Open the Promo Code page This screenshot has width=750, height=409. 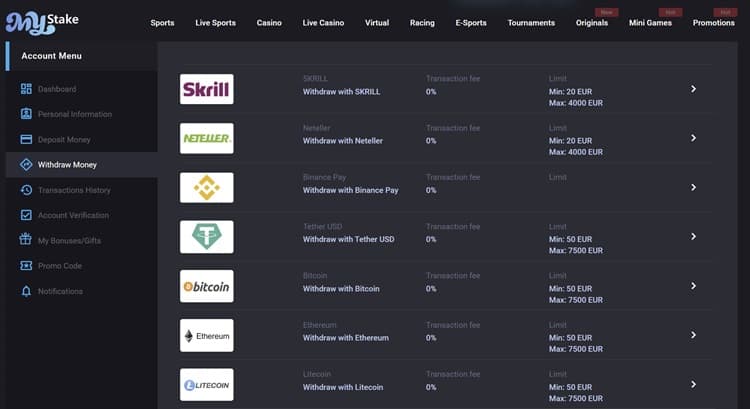click(60, 266)
